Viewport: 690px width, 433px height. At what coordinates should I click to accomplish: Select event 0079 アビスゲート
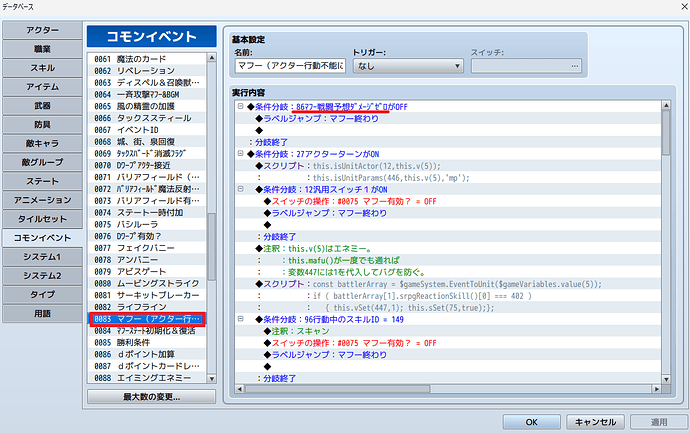pyautogui.click(x=147, y=272)
